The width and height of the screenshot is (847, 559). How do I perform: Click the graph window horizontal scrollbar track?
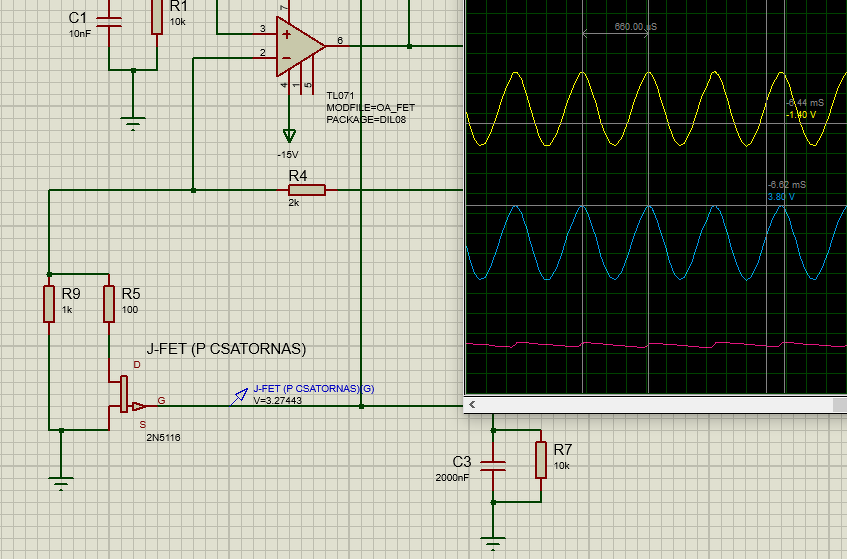[x=655, y=404]
